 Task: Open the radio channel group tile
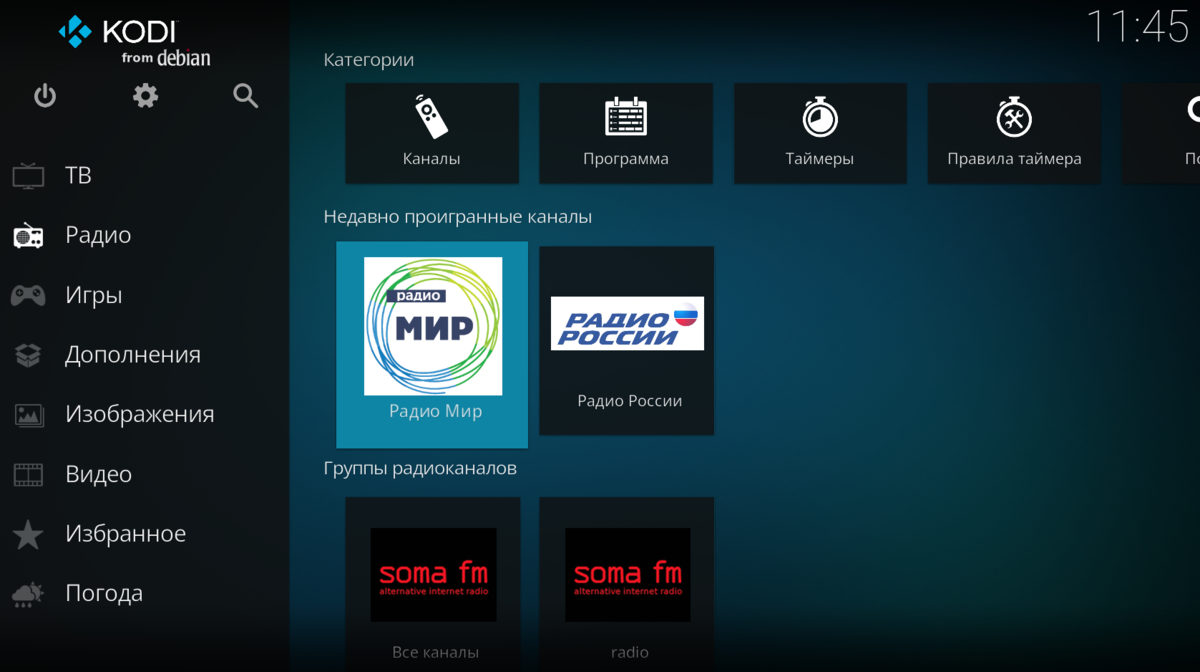coord(627,584)
